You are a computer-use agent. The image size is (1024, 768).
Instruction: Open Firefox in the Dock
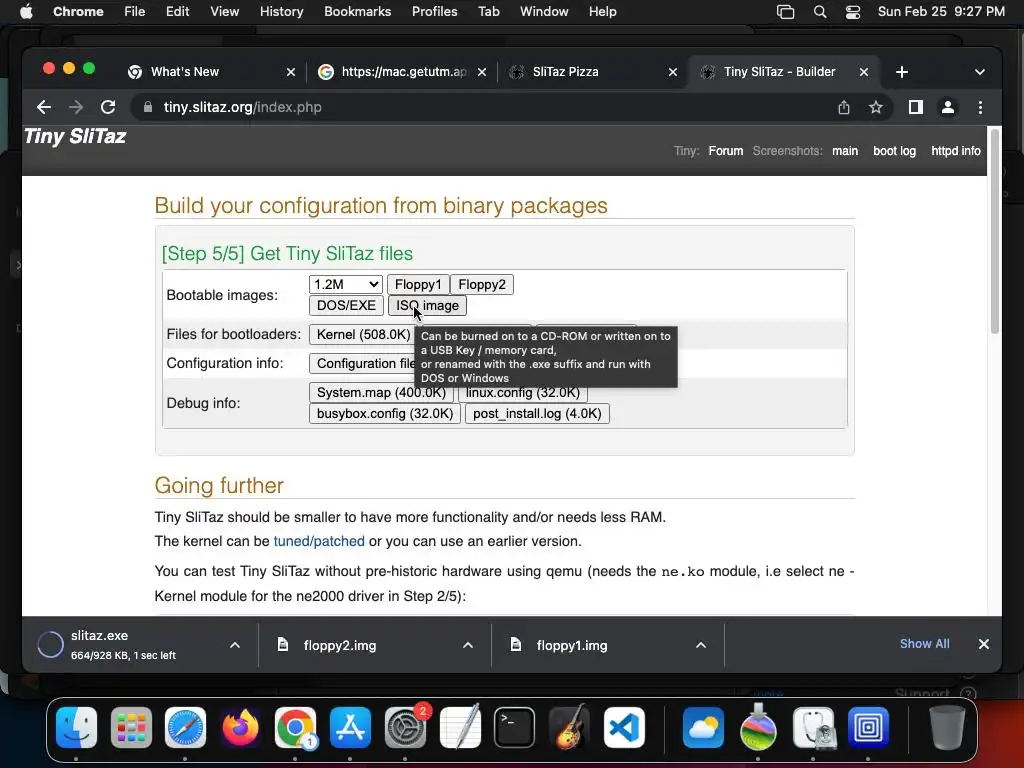point(240,728)
